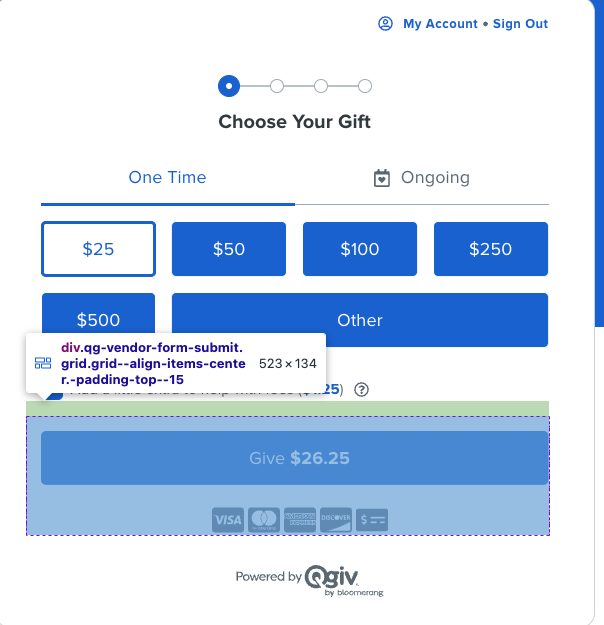604x625 pixels.
Task: Switch to the Ongoing tab
Action: pyautogui.click(x=422, y=178)
